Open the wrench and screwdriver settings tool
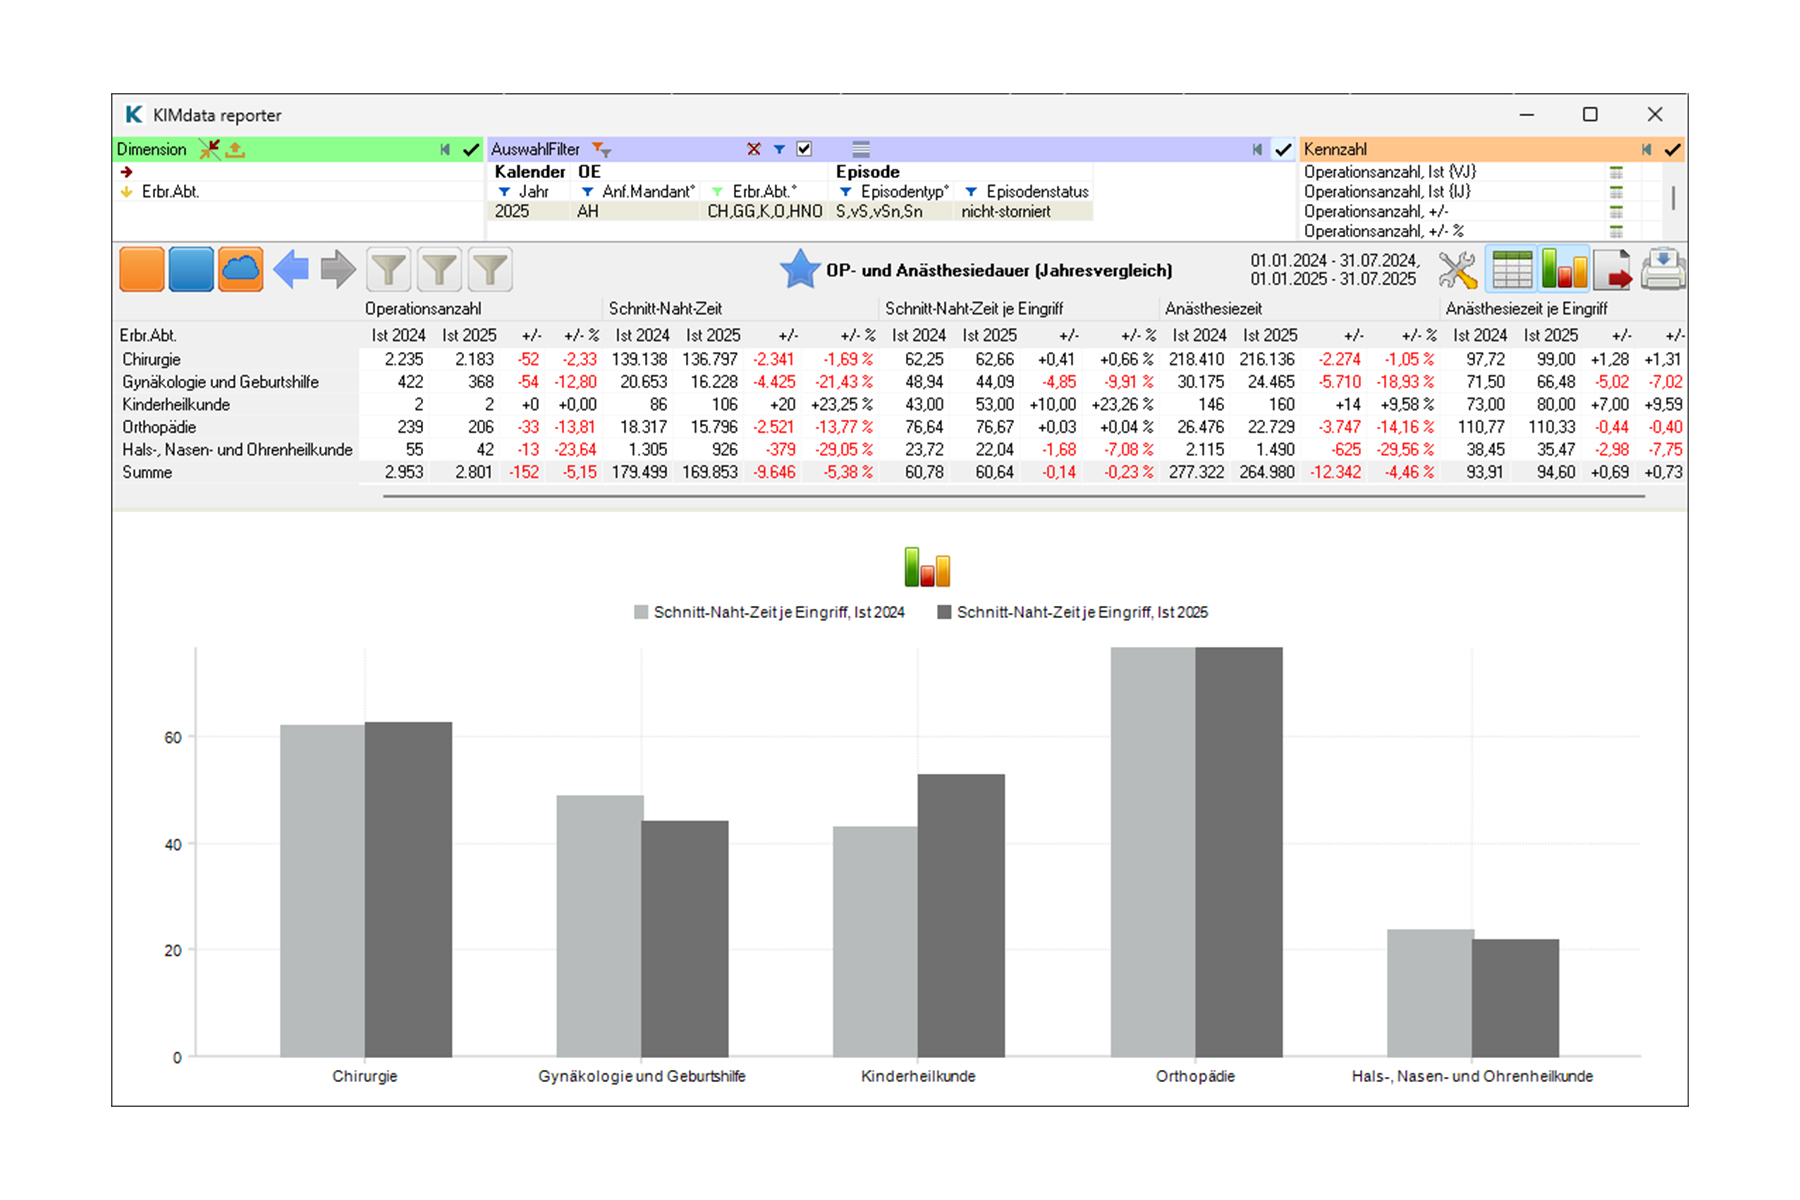1800x1200 pixels. (x=1457, y=270)
